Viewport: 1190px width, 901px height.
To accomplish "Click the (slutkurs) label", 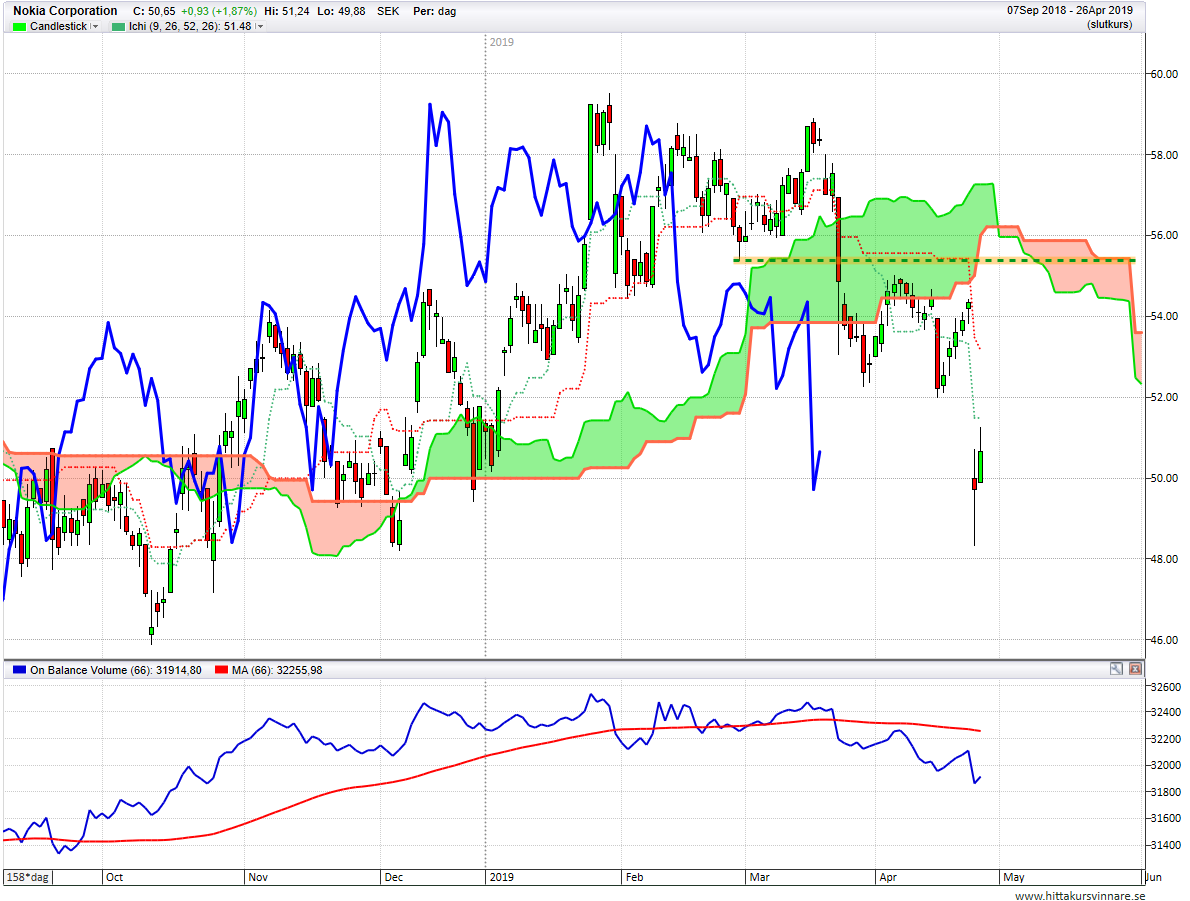I will (1110, 24).
